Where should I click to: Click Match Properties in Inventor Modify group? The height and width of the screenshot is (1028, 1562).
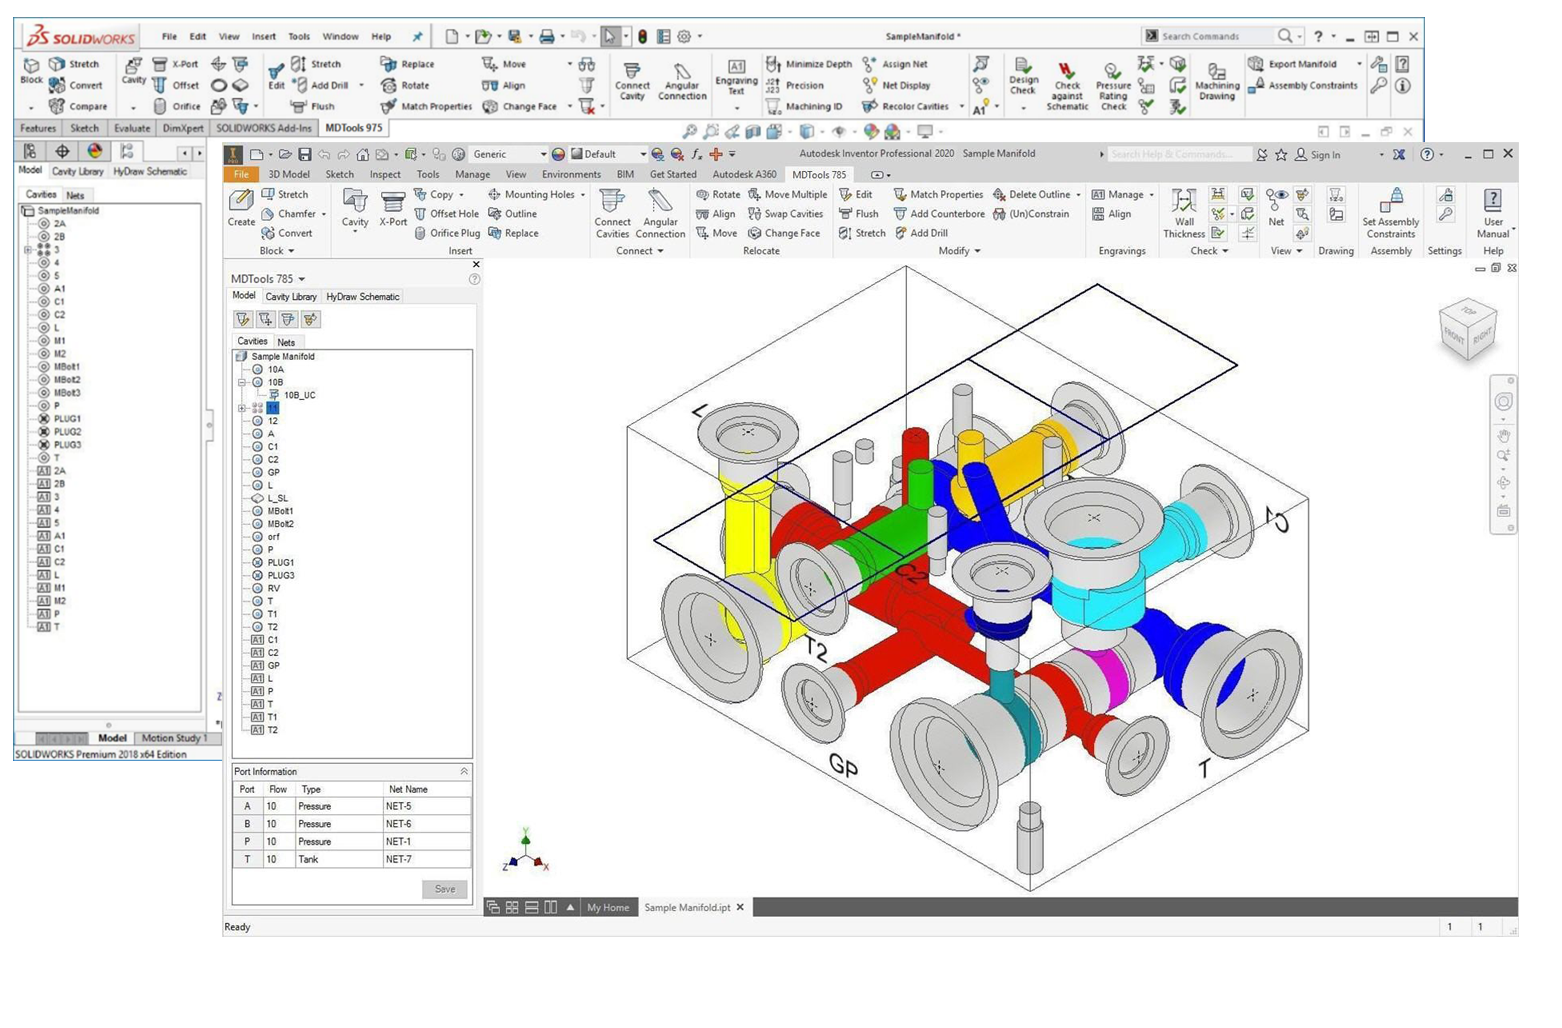click(938, 195)
